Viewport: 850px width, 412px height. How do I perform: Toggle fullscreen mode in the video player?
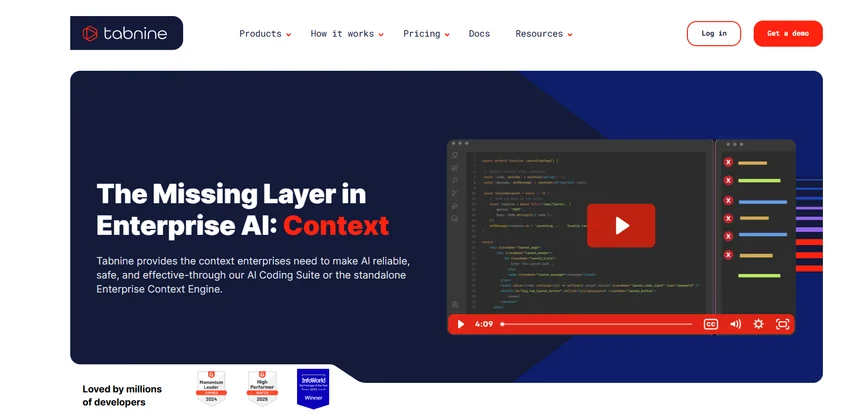[782, 324]
